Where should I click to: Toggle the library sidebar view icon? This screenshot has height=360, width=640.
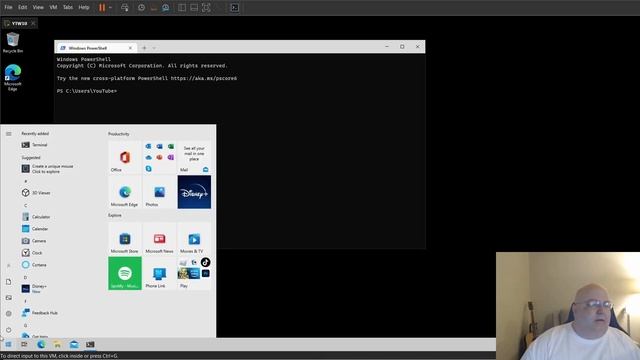pyautogui.click(x=182, y=7)
